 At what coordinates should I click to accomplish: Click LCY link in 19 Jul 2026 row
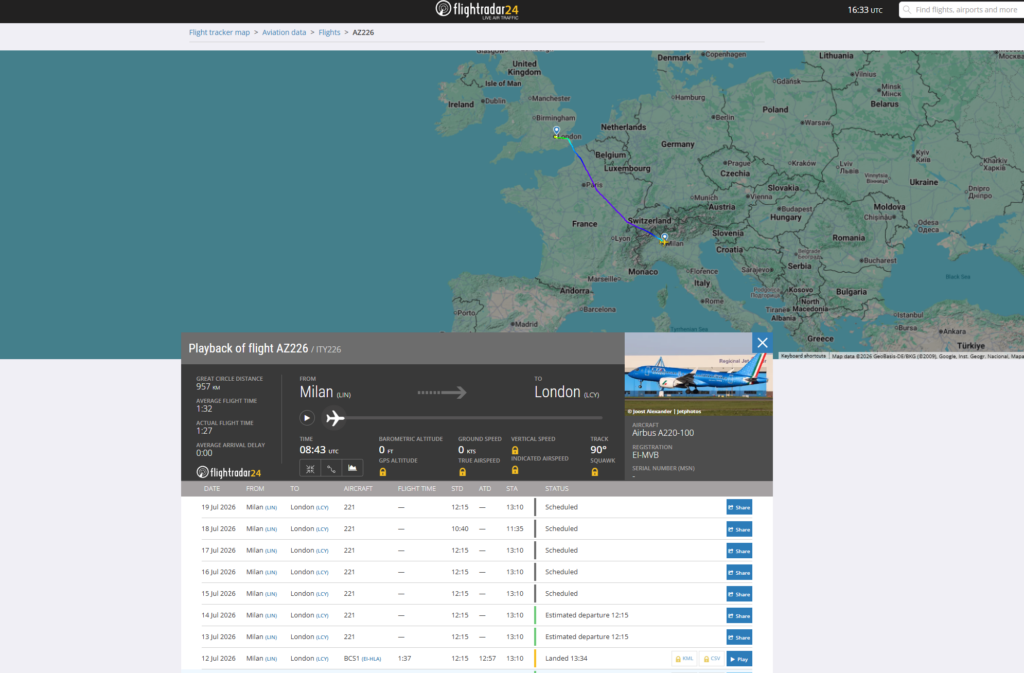[322, 507]
